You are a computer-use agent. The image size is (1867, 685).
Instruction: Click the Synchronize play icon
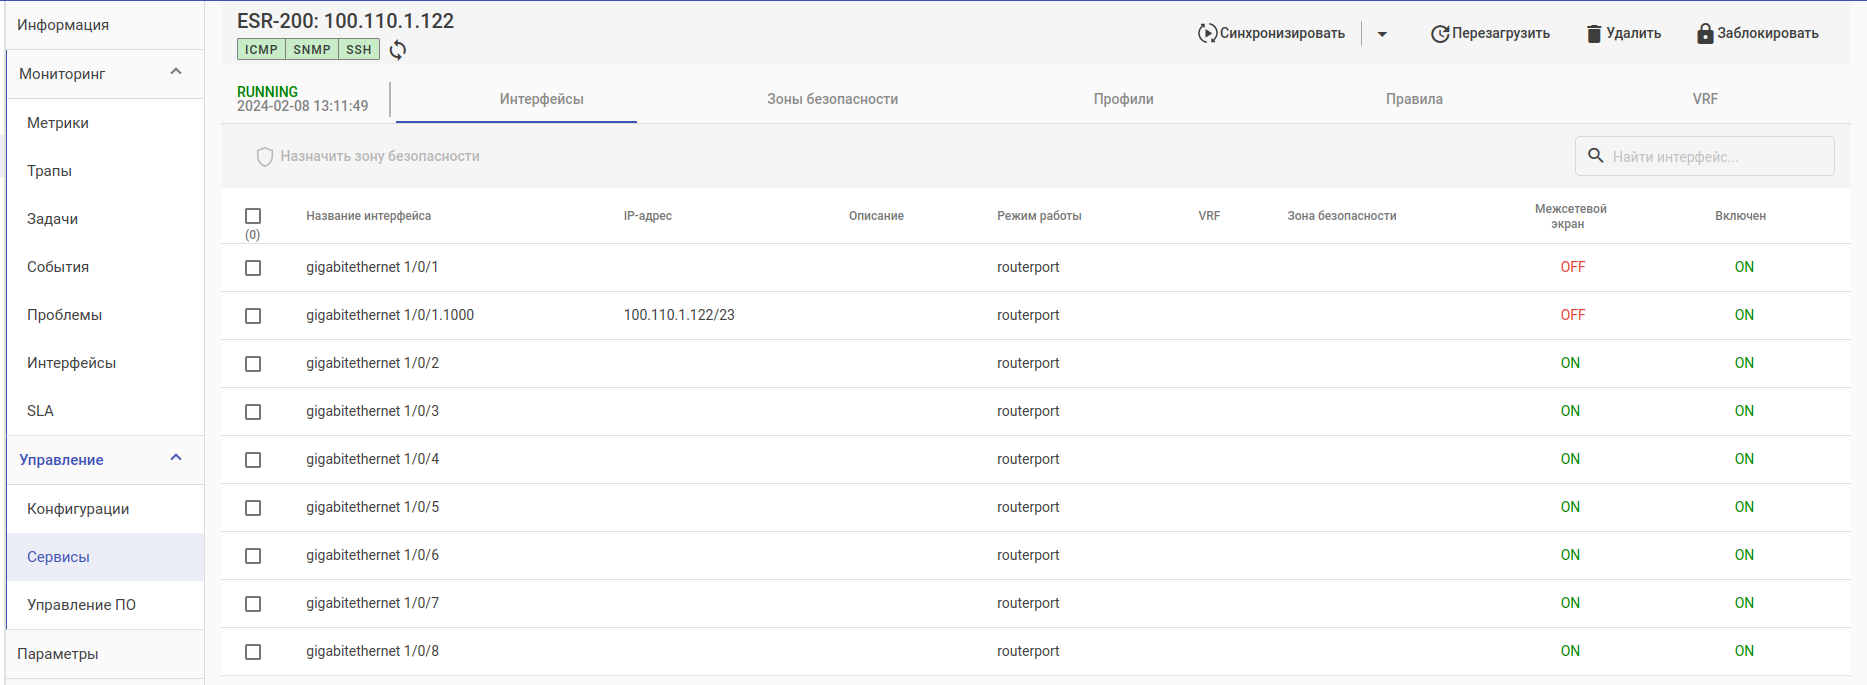click(1207, 34)
